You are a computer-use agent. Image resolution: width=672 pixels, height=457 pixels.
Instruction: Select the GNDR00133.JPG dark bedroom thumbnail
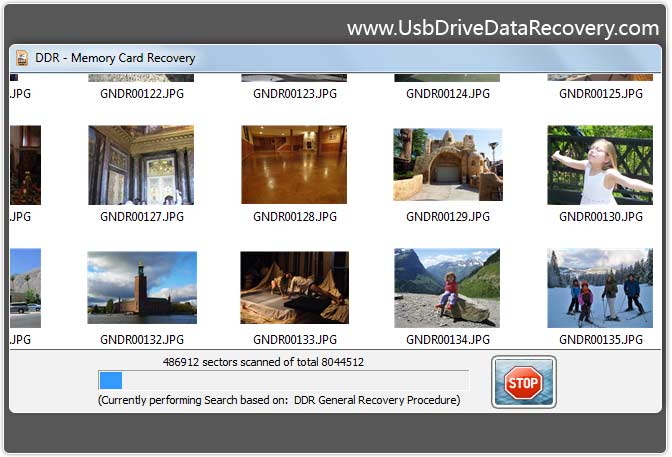tap(294, 288)
